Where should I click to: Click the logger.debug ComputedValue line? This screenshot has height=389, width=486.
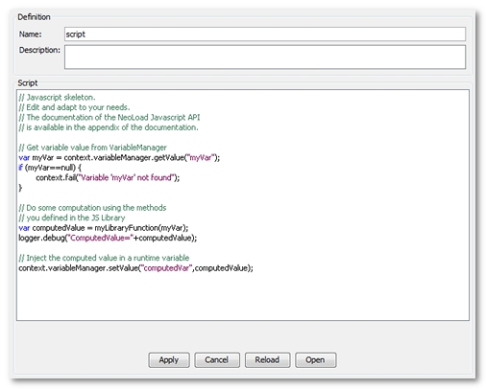(x=108, y=238)
